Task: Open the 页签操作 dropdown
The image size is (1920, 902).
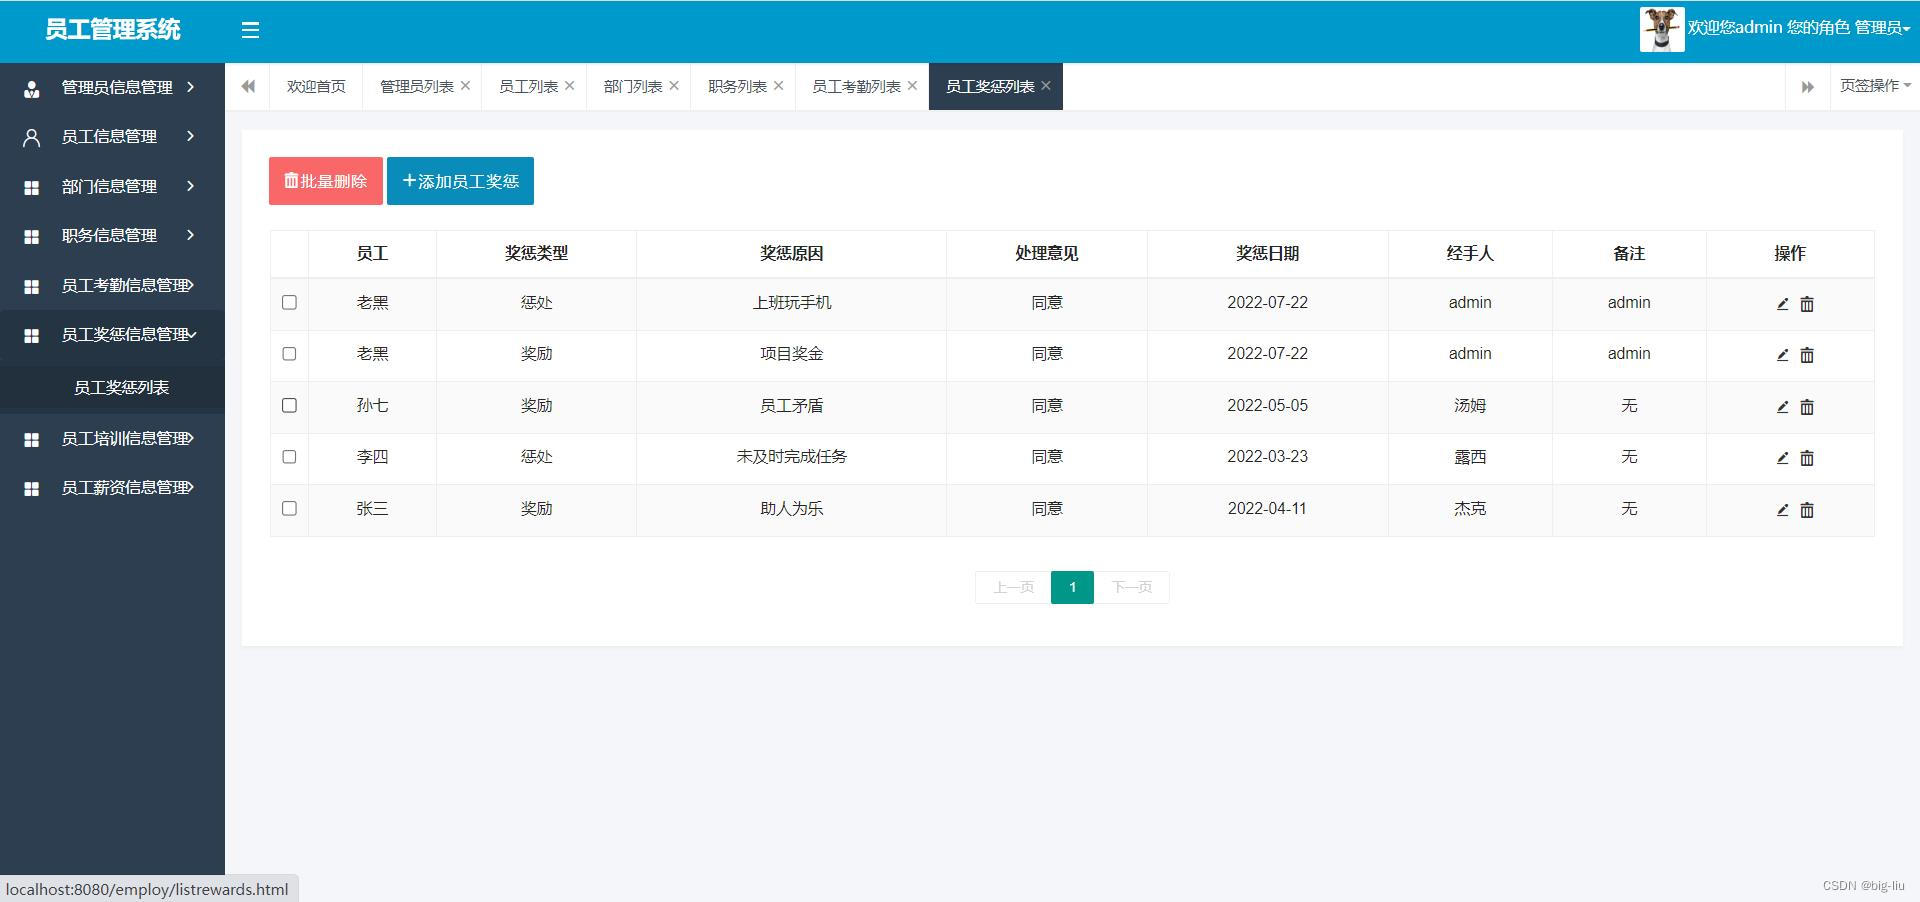Action: (x=1874, y=86)
